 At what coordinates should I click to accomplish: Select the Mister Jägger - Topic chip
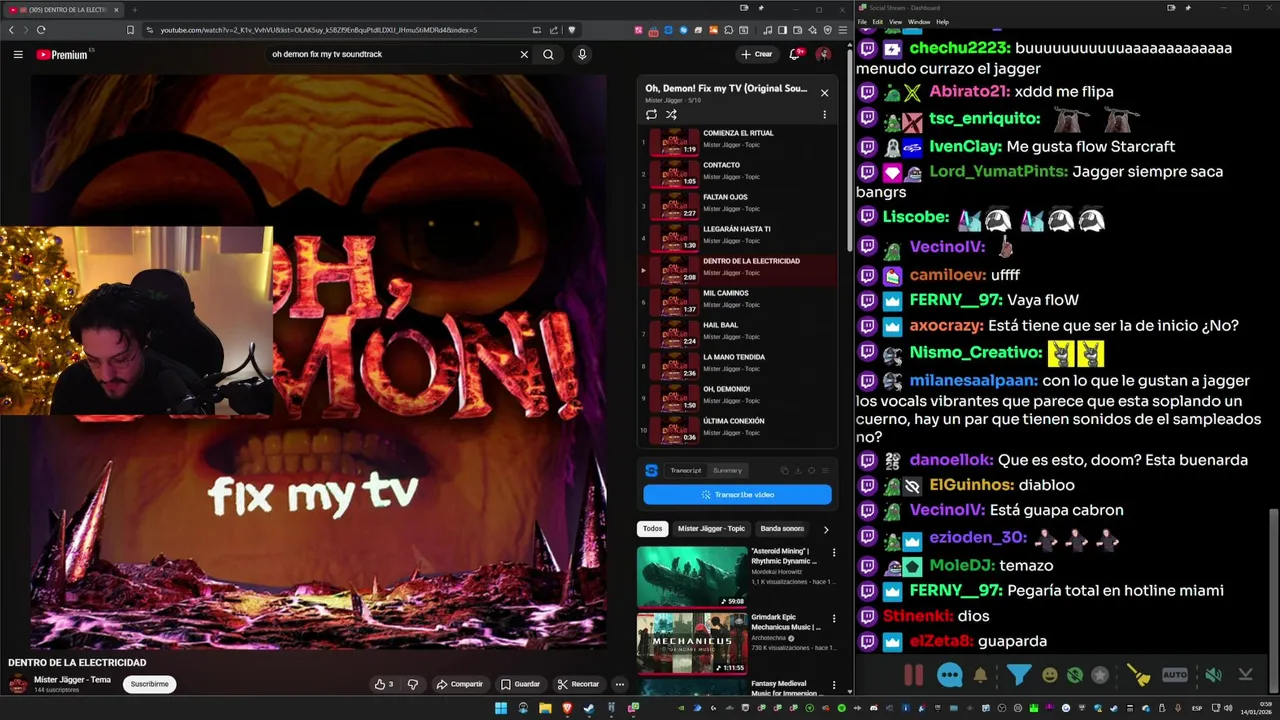coord(711,528)
